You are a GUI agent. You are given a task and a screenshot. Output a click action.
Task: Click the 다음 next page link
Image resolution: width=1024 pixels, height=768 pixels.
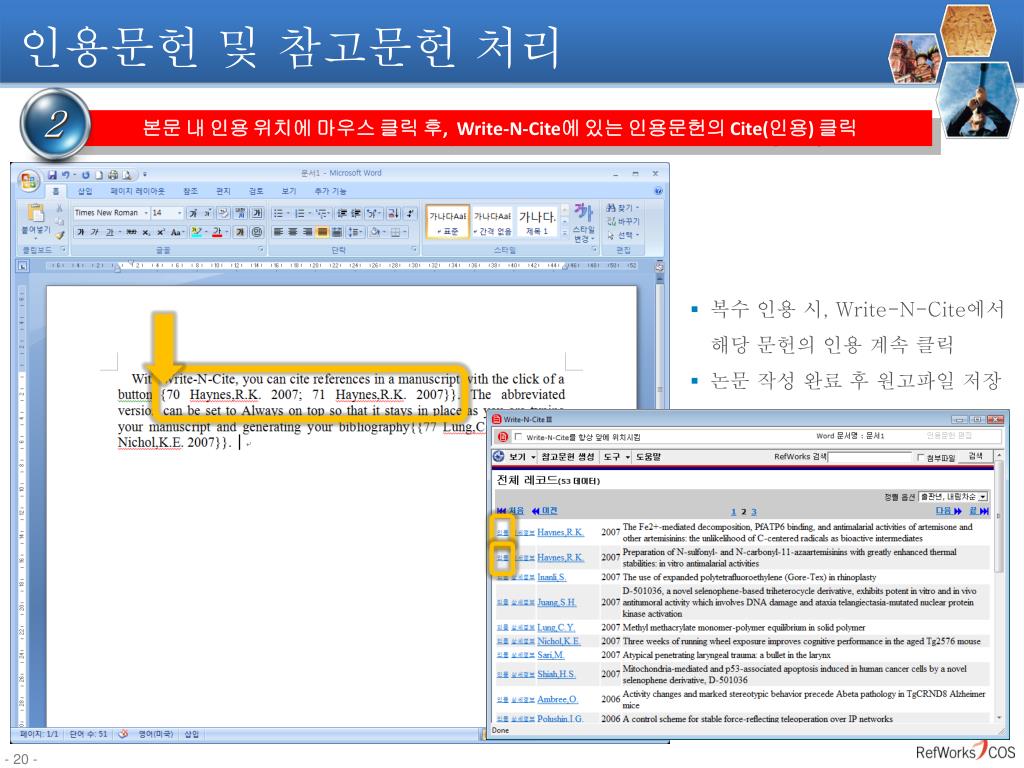tap(948, 511)
